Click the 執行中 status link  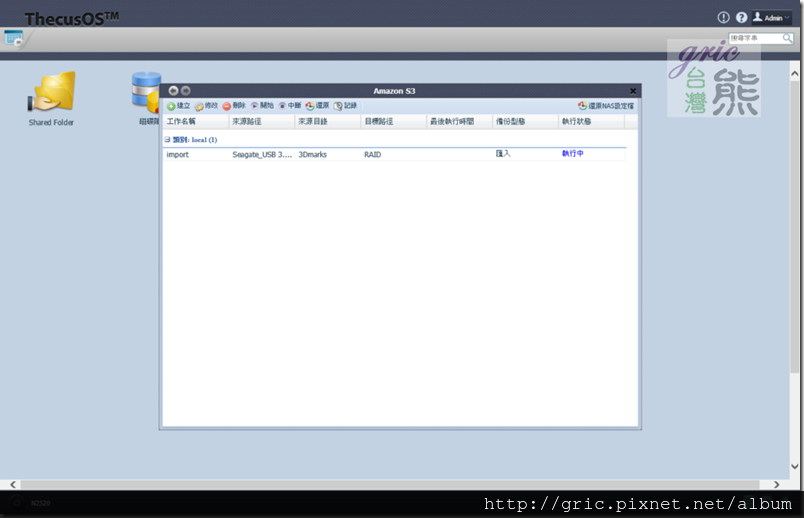573,153
